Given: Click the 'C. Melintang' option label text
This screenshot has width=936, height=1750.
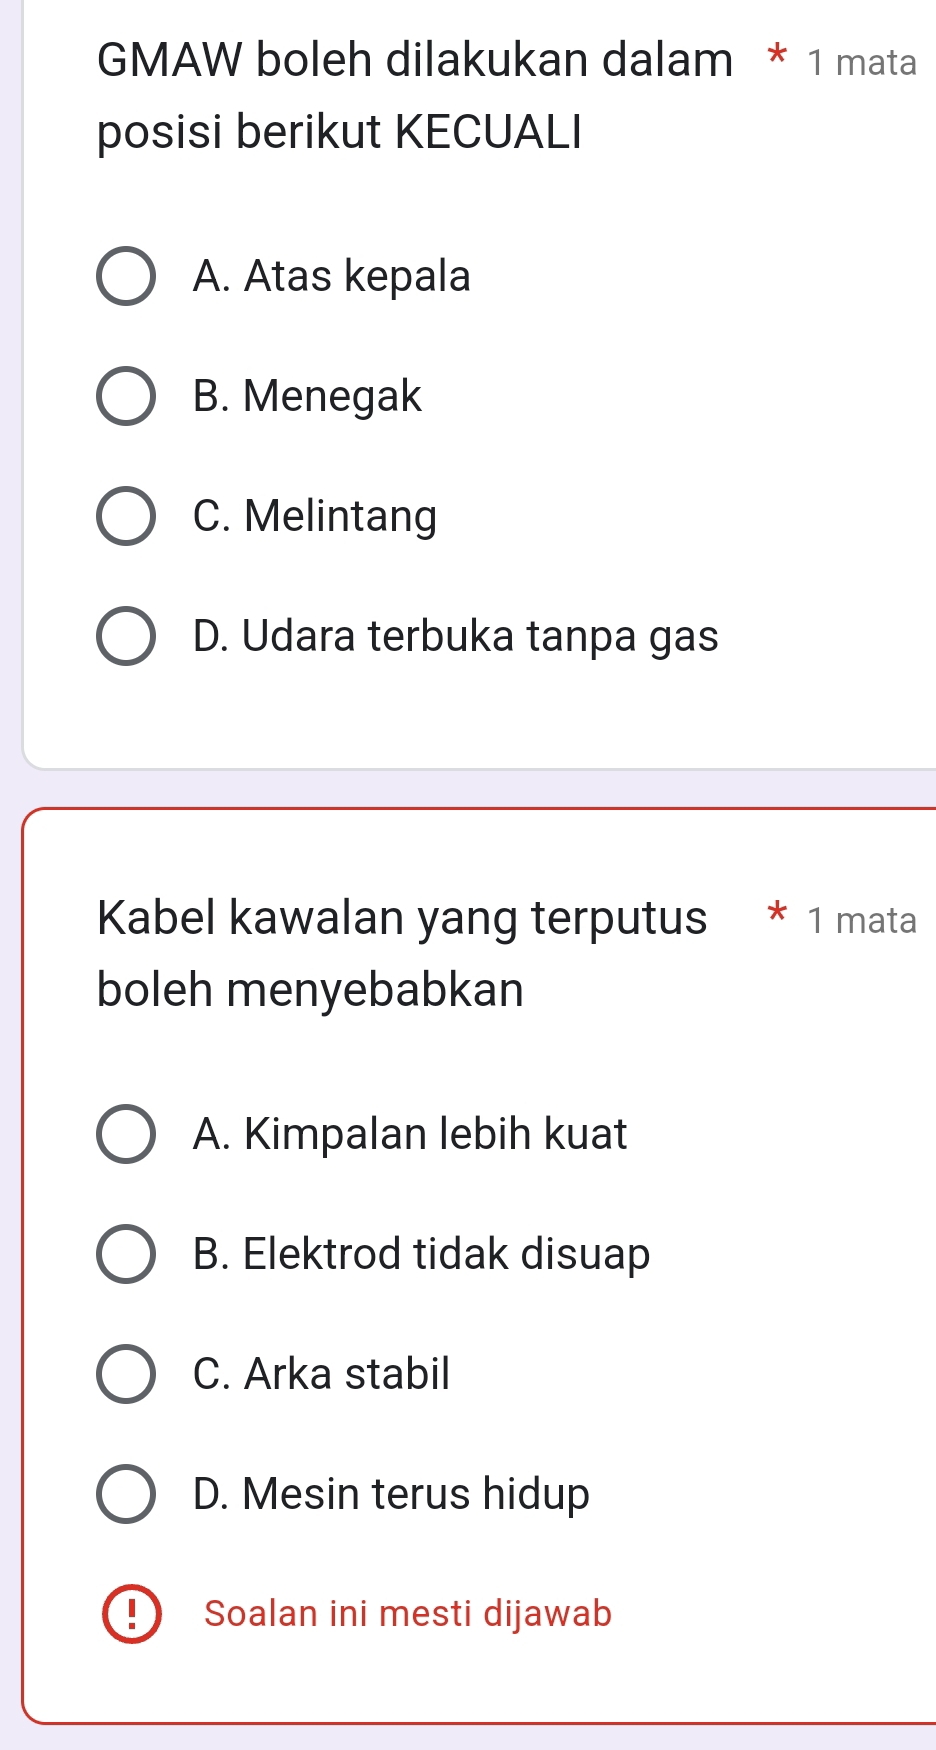Looking at the screenshot, I should [x=315, y=517].
